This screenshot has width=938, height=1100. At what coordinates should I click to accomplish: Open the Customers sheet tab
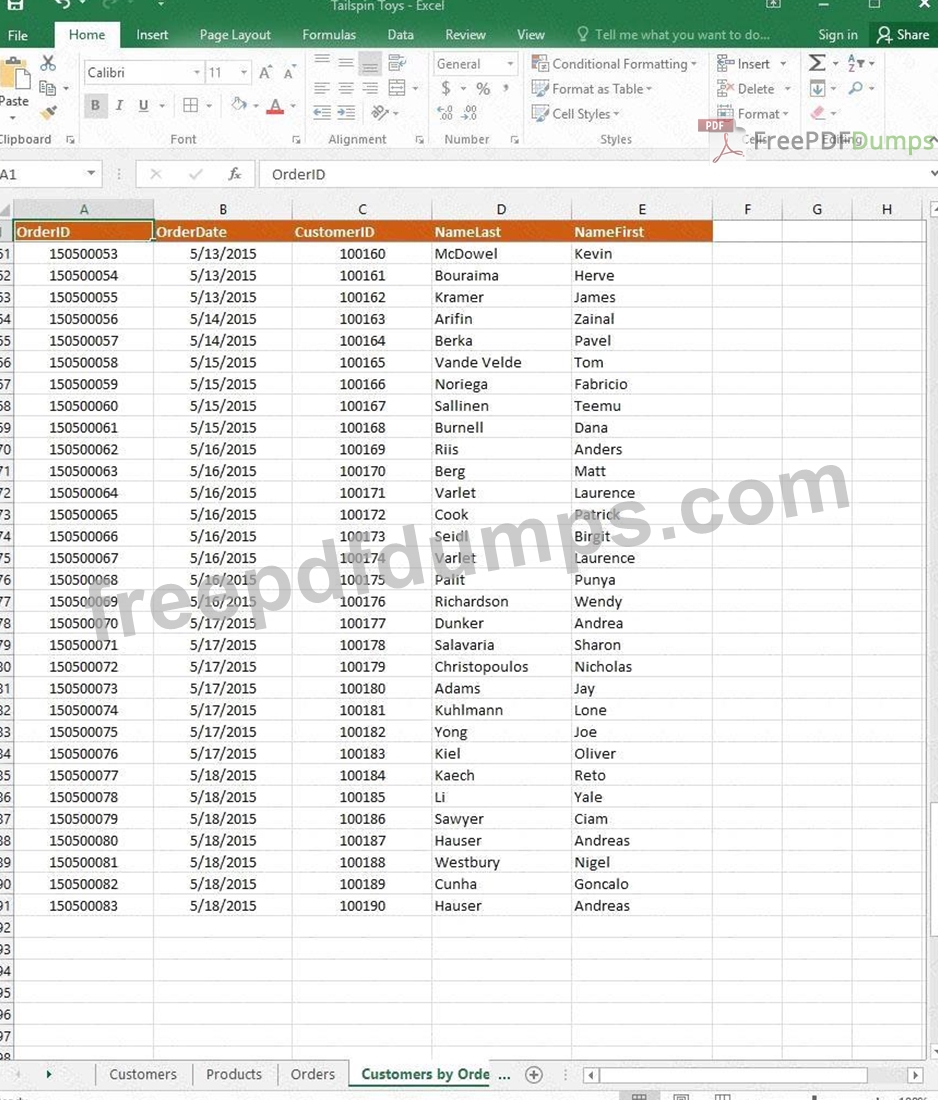[143, 1074]
